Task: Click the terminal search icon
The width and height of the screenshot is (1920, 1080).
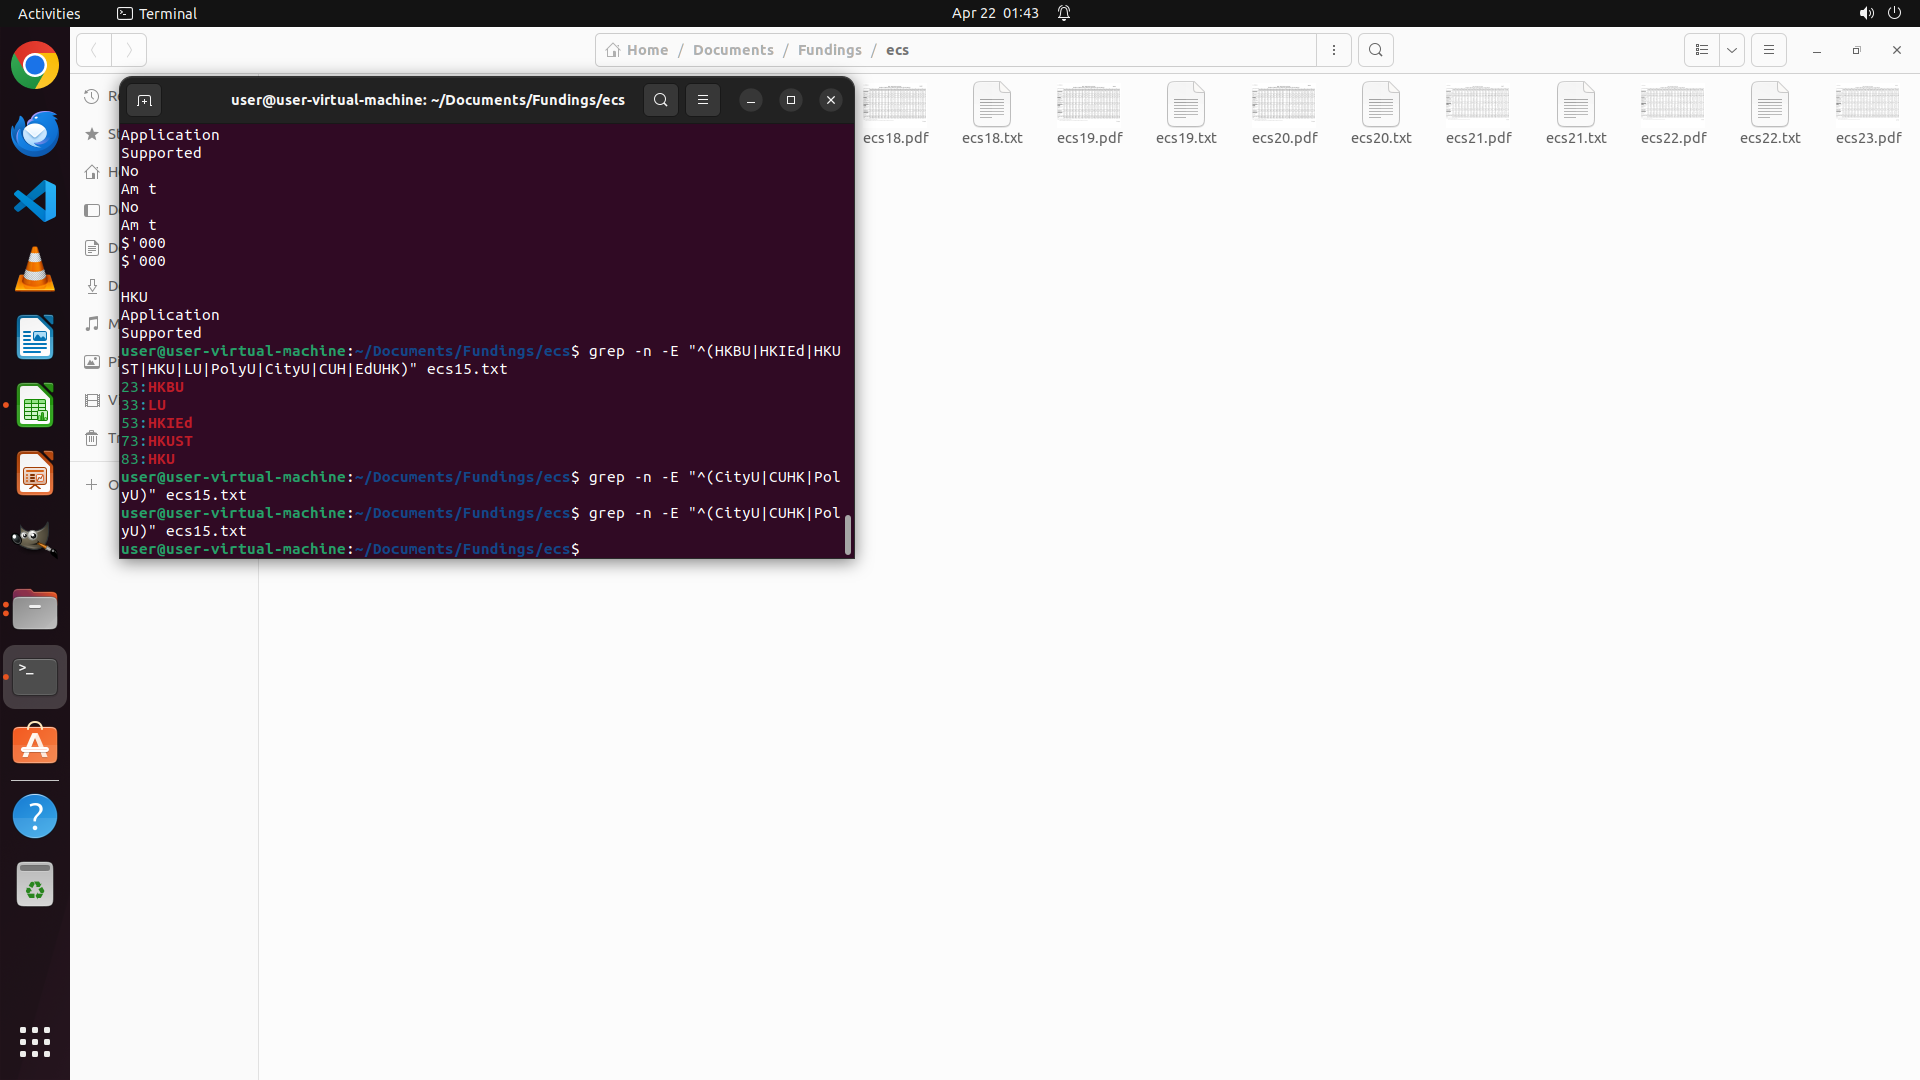Action: [x=660, y=100]
